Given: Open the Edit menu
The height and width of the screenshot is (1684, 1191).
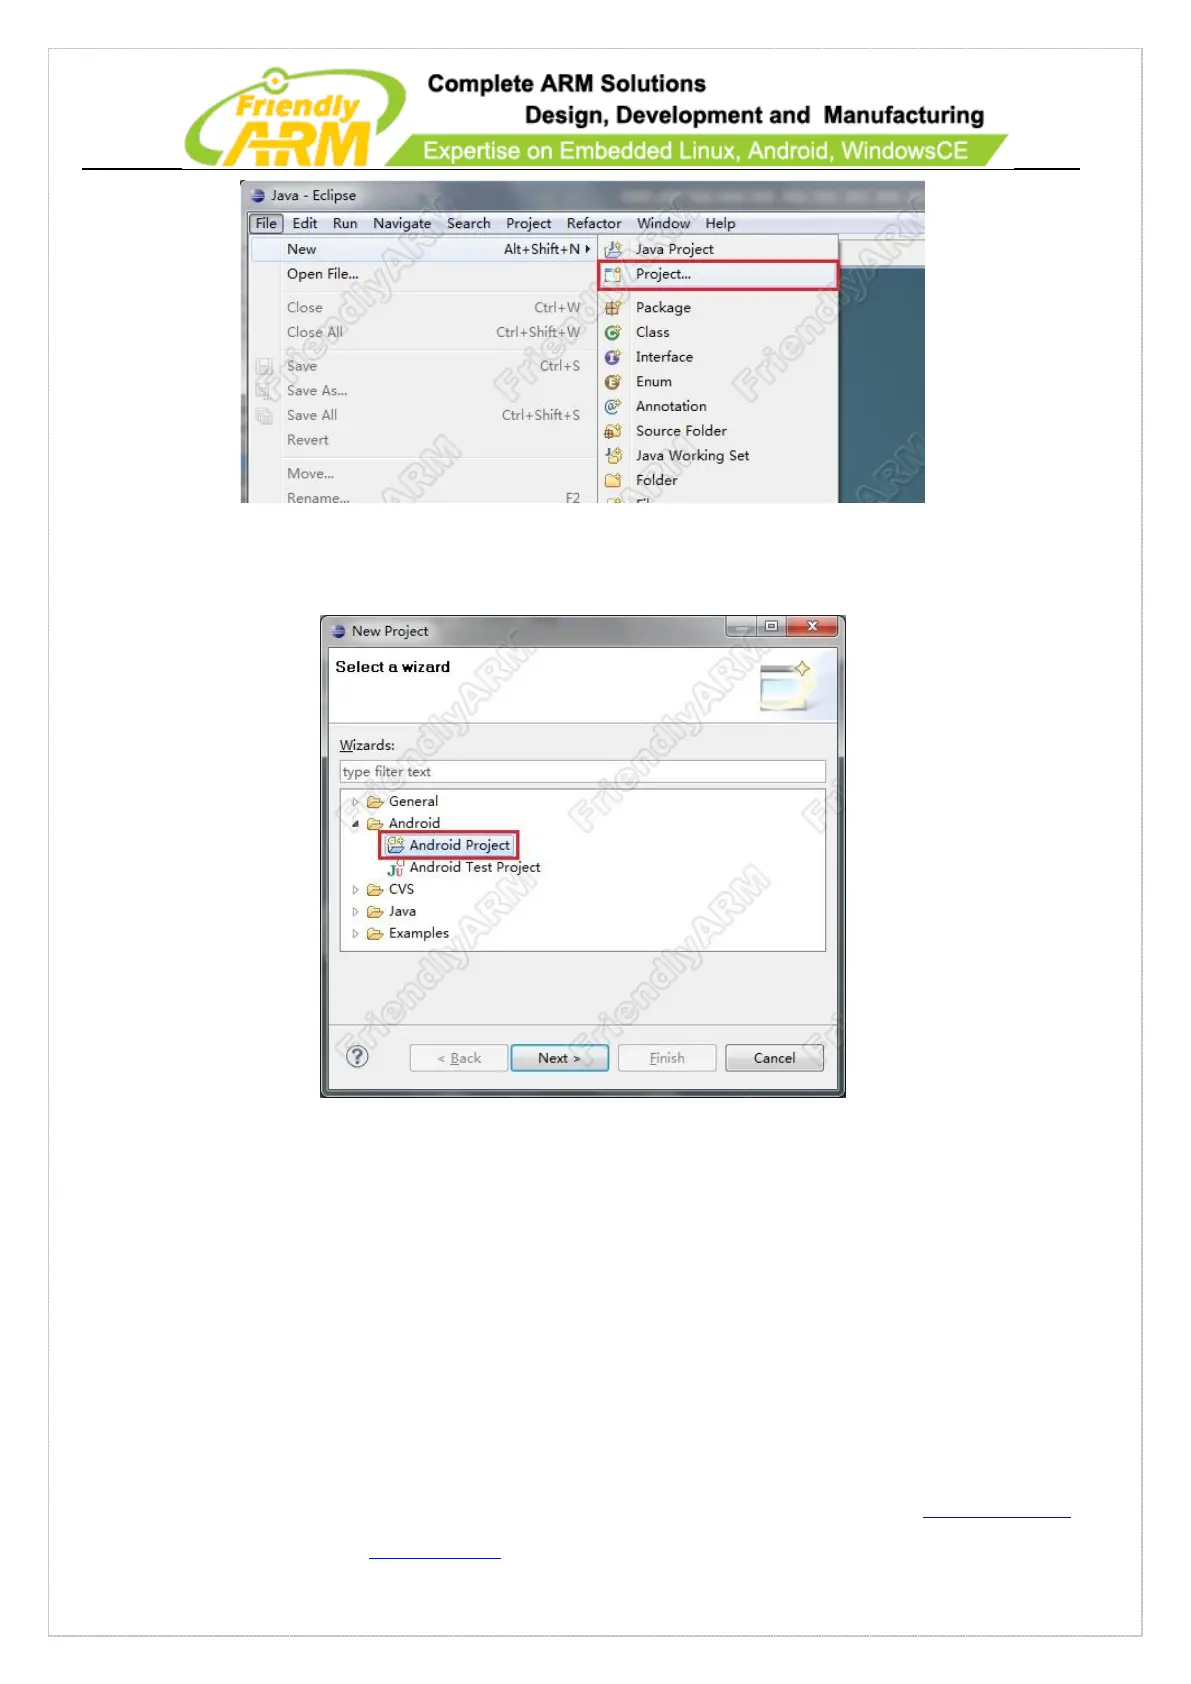Looking at the screenshot, I should point(305,223).
